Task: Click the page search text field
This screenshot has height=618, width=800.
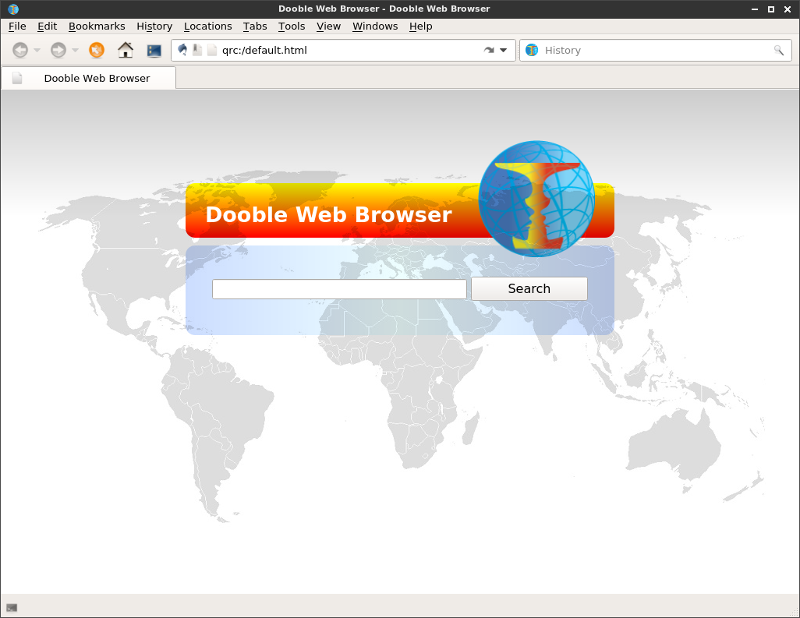Action: click(x=339, y=289)
